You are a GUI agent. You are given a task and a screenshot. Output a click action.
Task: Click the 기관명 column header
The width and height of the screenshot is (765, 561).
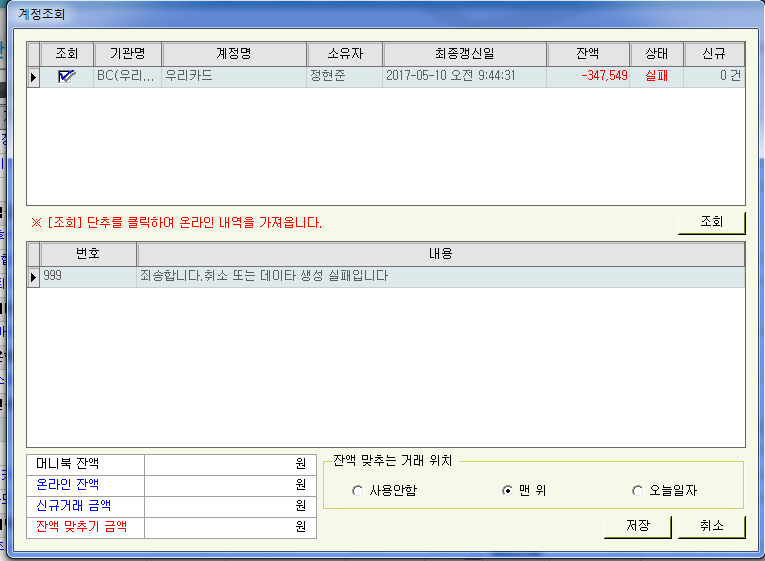(x=127, y=54)
